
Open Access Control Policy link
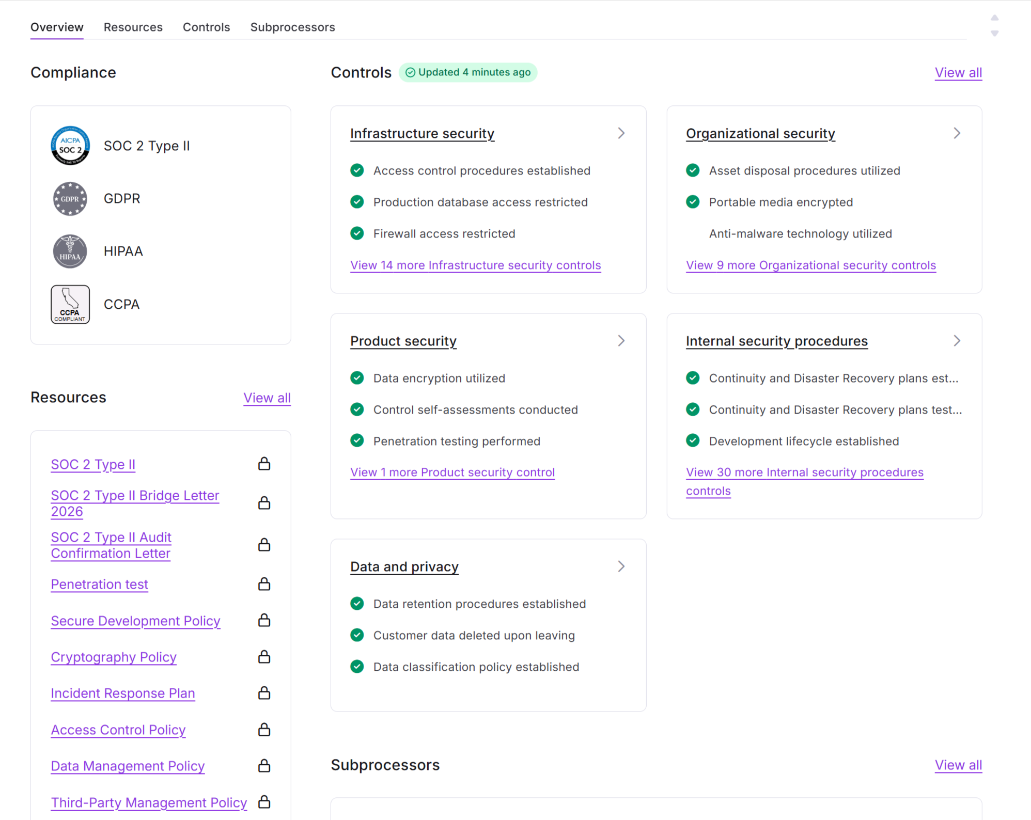(x=118, y=730)
